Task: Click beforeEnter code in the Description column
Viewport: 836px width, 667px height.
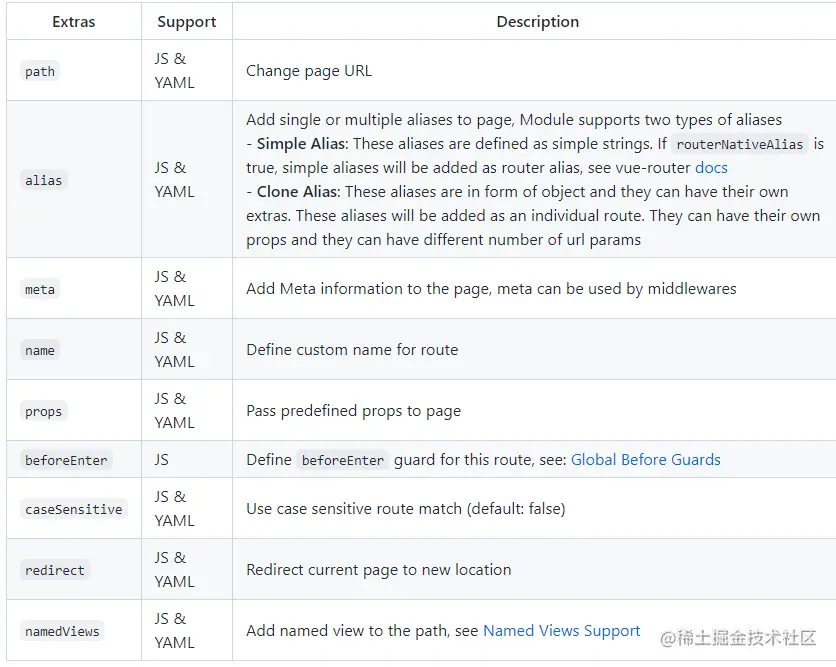Action: 342,461
